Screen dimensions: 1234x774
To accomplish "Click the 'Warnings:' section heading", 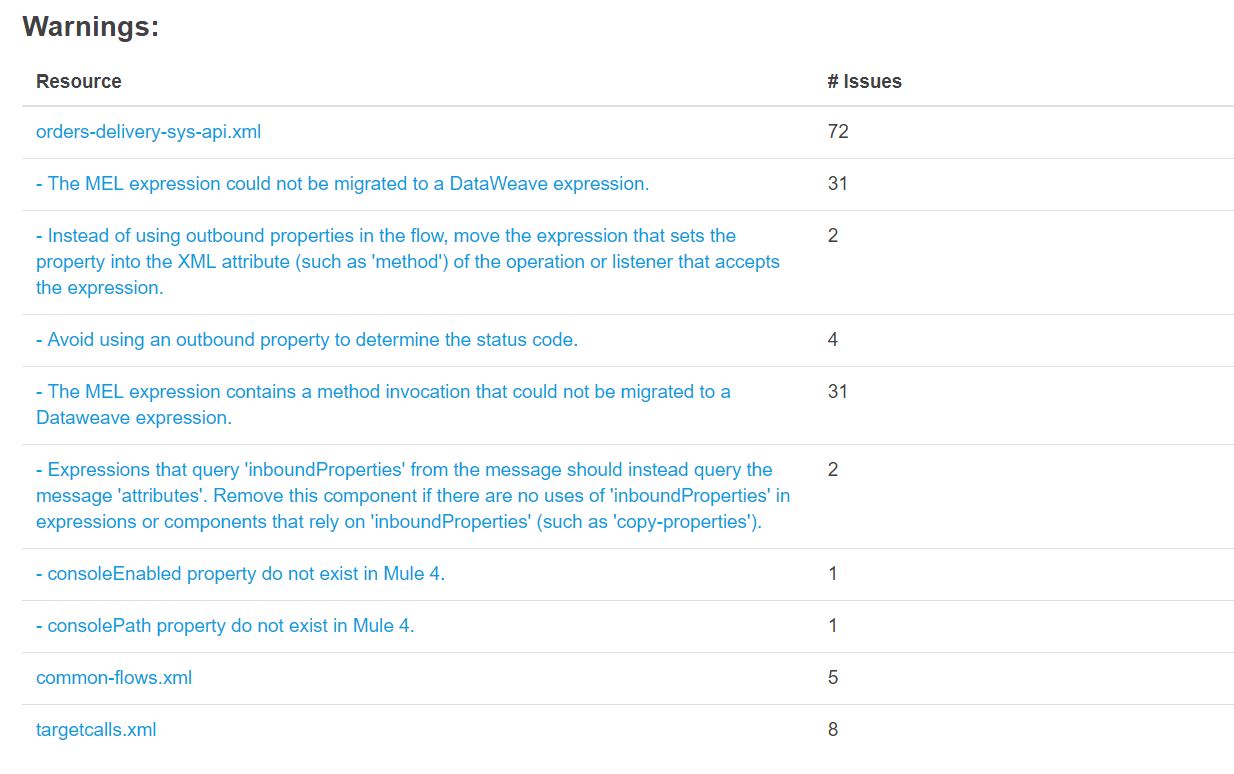I will (91, 27).
